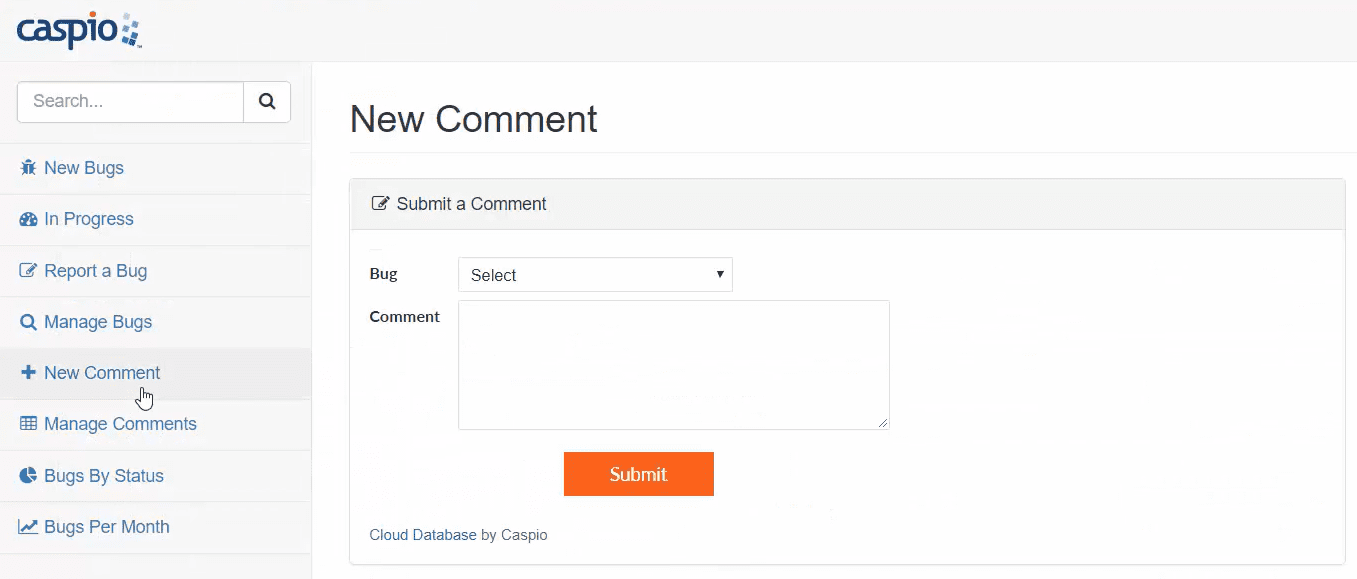Click the Comment box resize handle
This screenshot has height=579, width=1357.
[x=883, y=423]
